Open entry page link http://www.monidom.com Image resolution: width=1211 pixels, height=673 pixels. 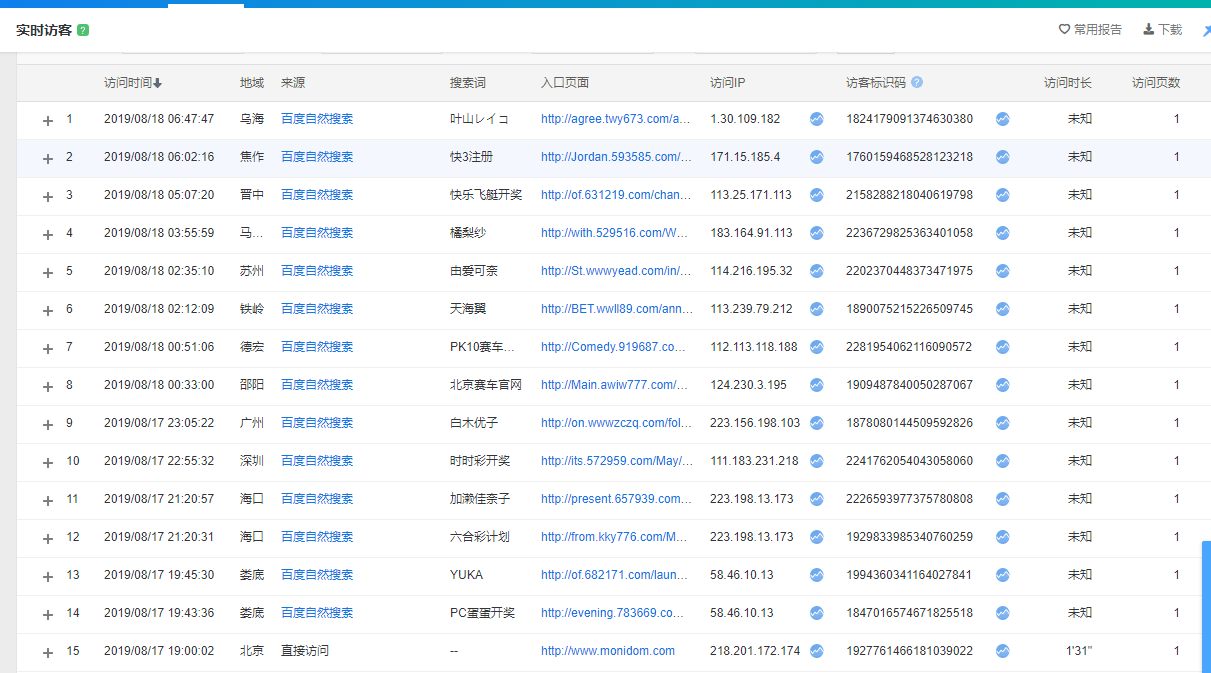(x=608, y=651)
